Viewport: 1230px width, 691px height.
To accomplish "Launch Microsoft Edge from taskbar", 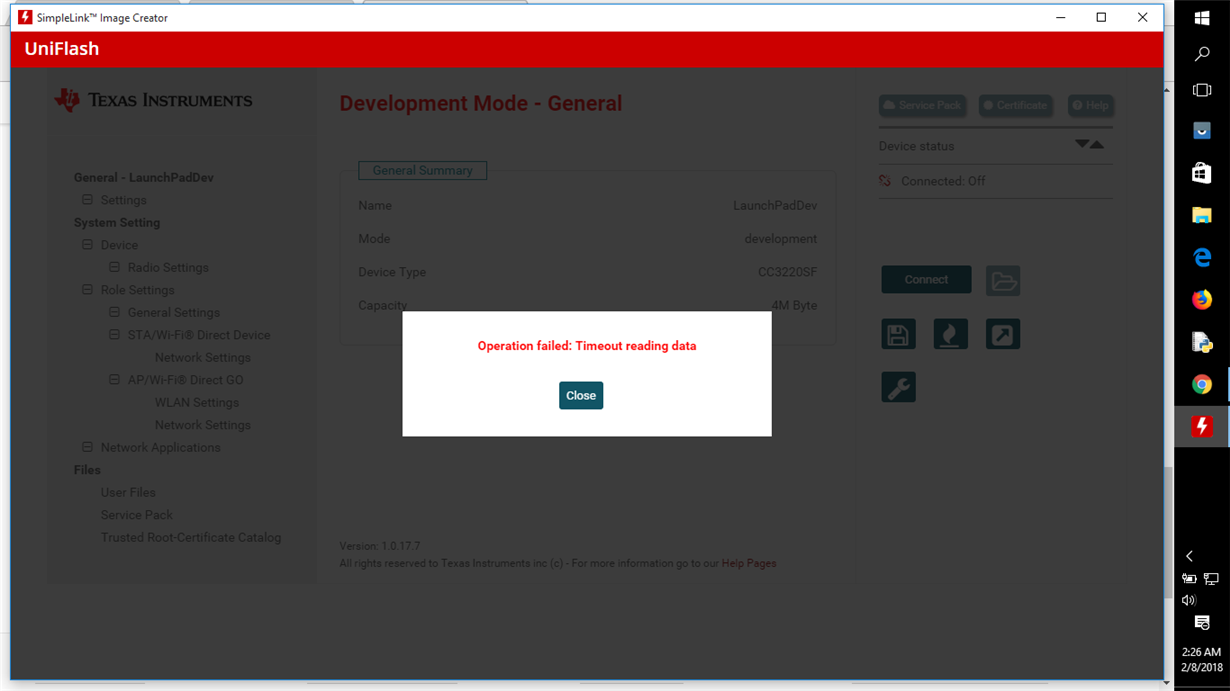I will 1202,257.
